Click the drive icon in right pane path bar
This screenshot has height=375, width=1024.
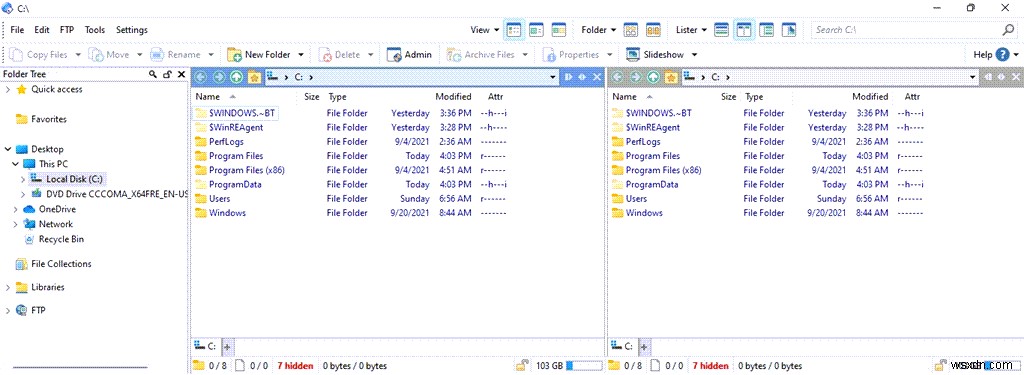690,77
